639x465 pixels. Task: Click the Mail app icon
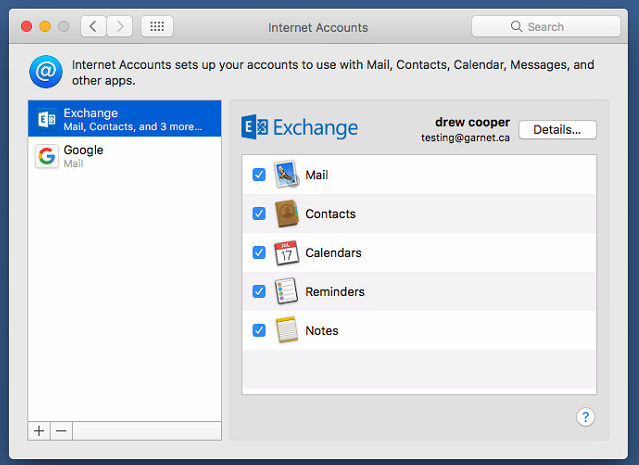pos(287,175)
